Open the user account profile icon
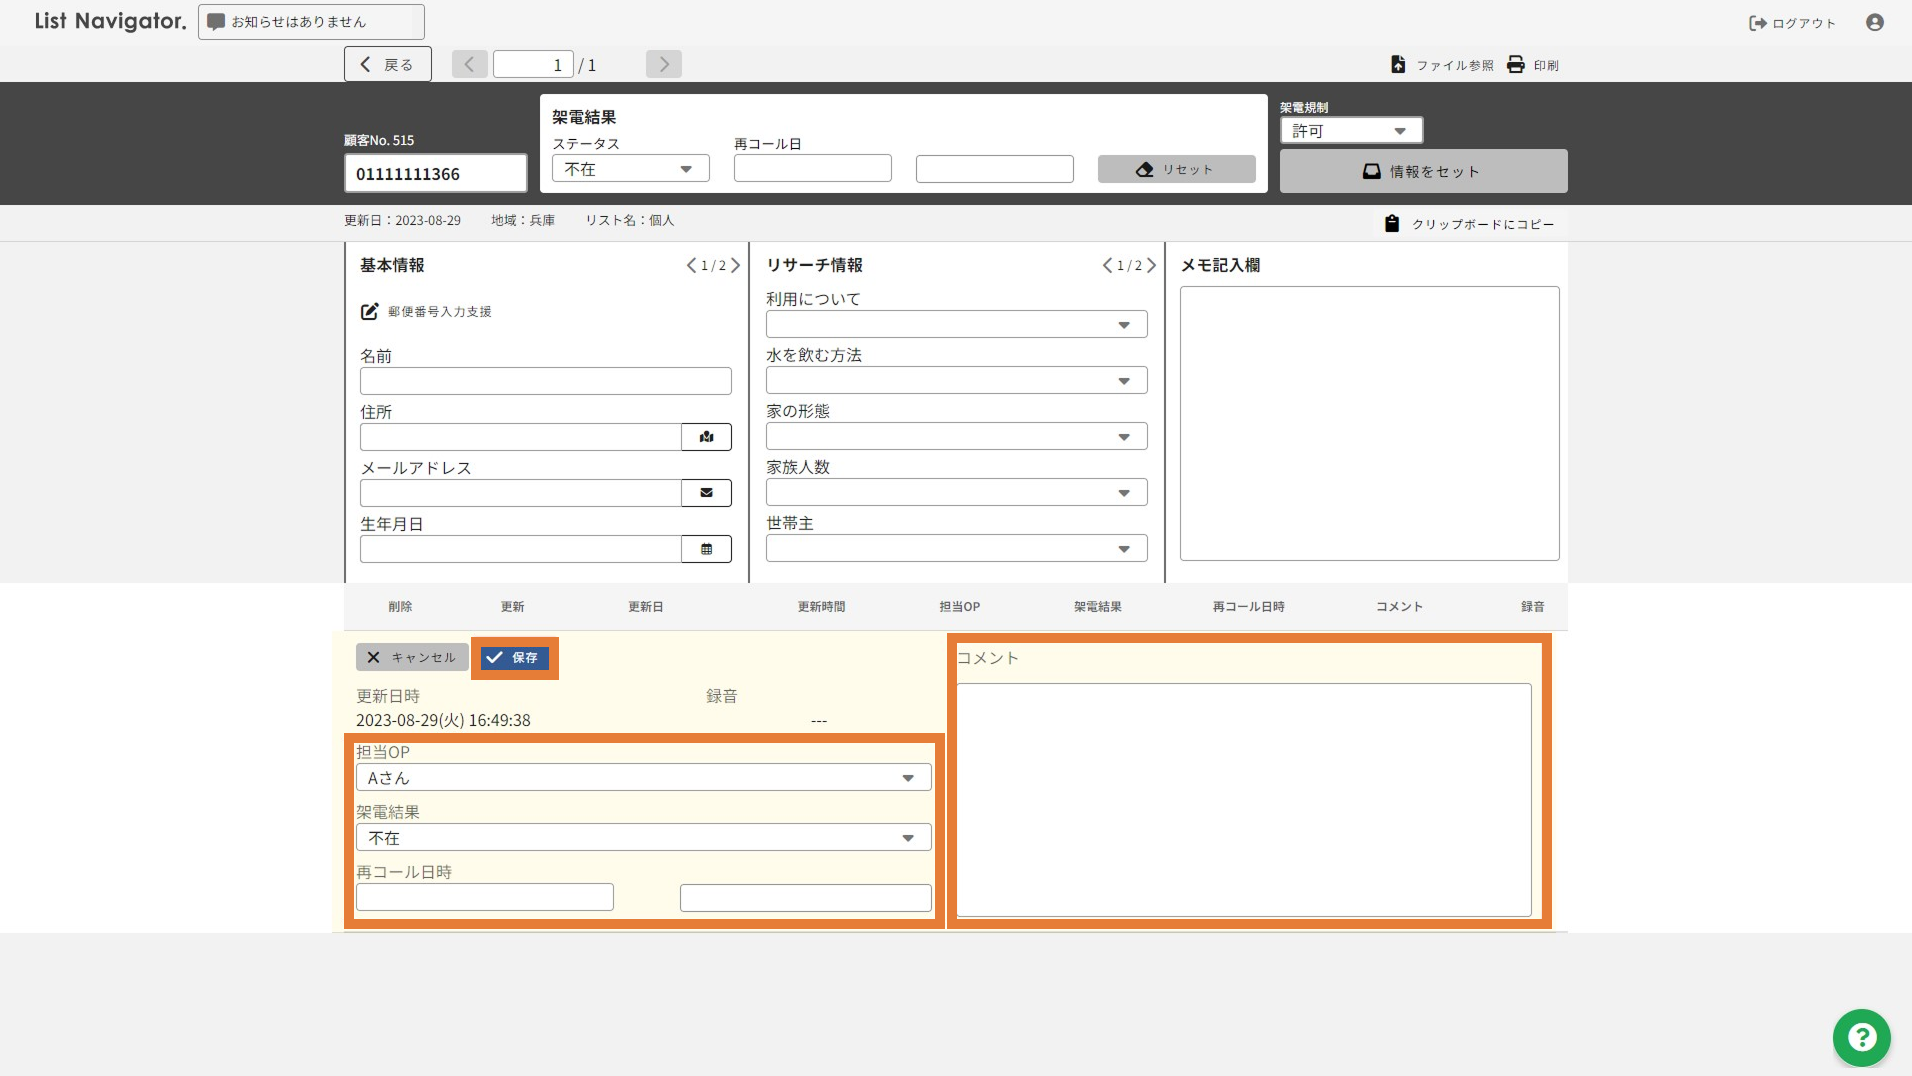The width and height of the screenshot is (1912, 1076). tap(1875, 23)
